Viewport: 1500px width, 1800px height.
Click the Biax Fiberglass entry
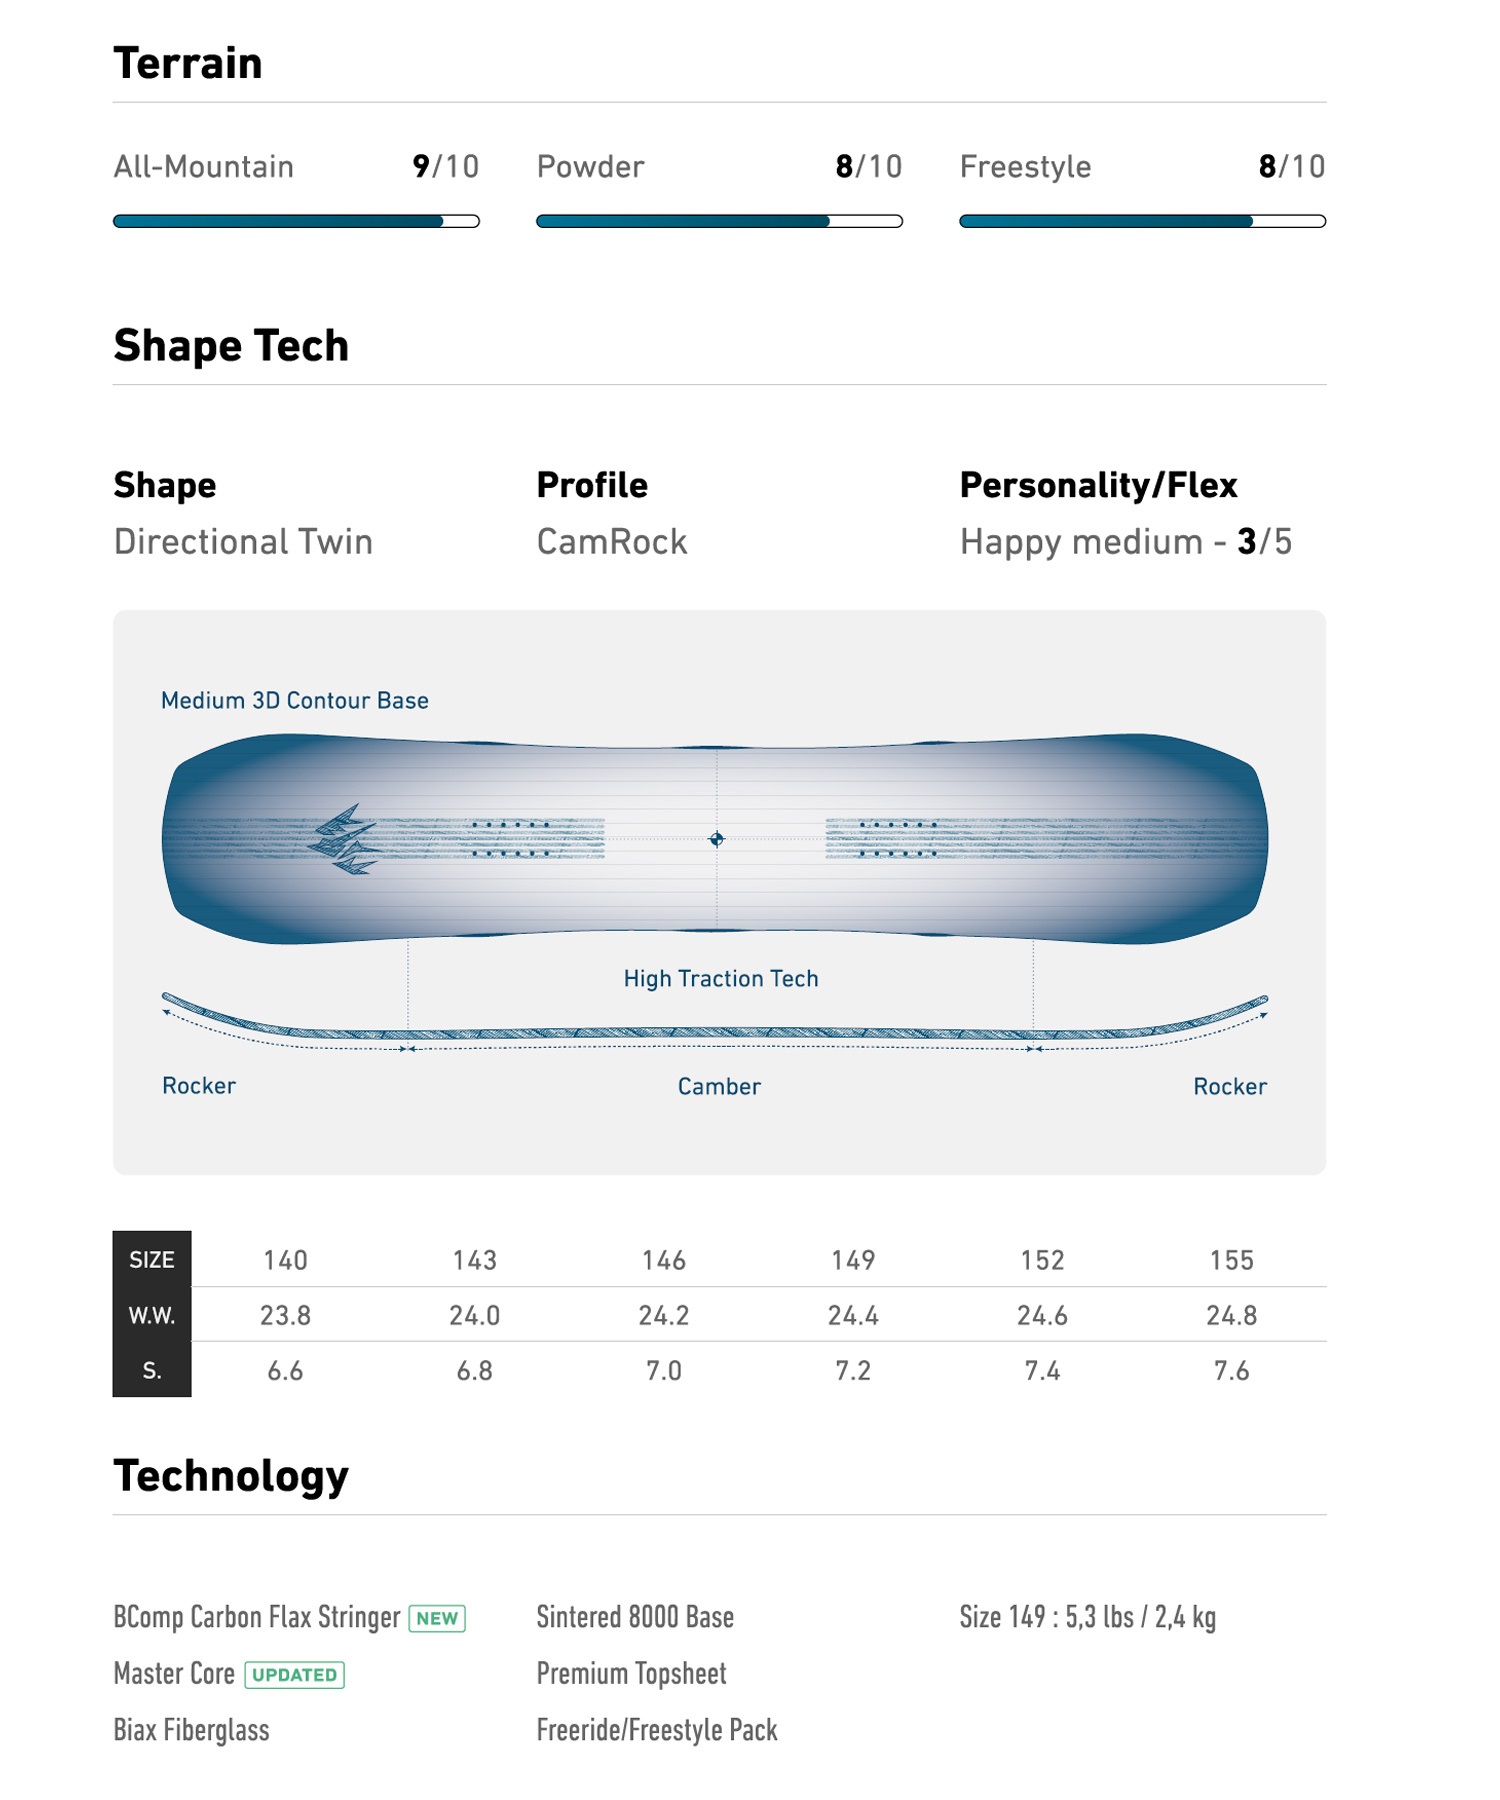pyautogui.click(x=191, y=1731)
